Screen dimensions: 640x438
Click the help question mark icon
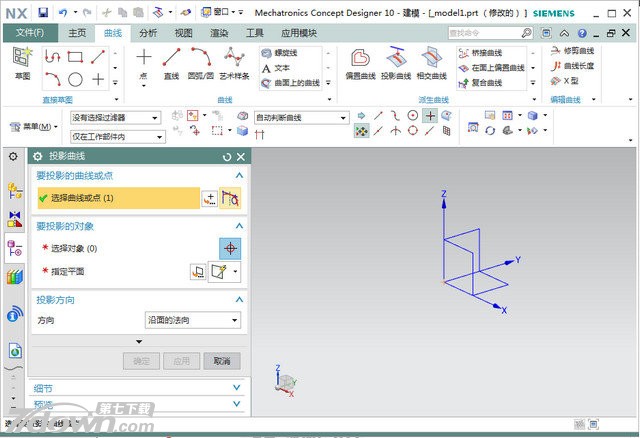[582, 33]
